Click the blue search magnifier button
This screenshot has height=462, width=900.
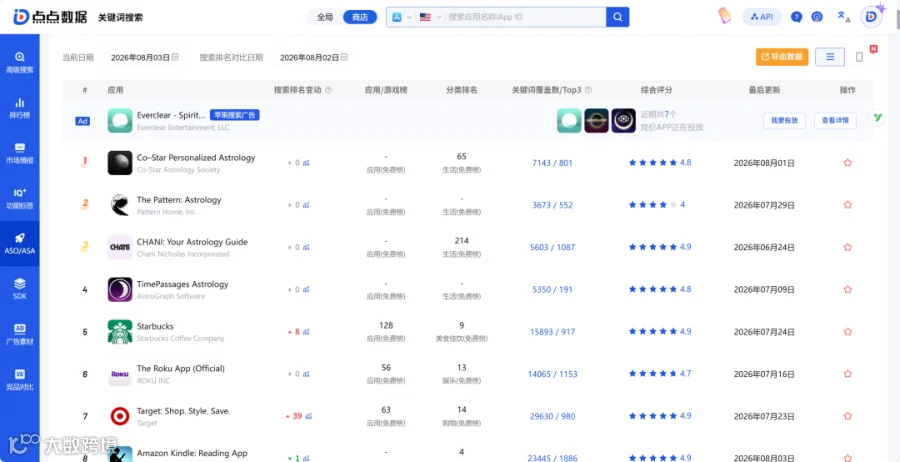click(x=618, y=17)
